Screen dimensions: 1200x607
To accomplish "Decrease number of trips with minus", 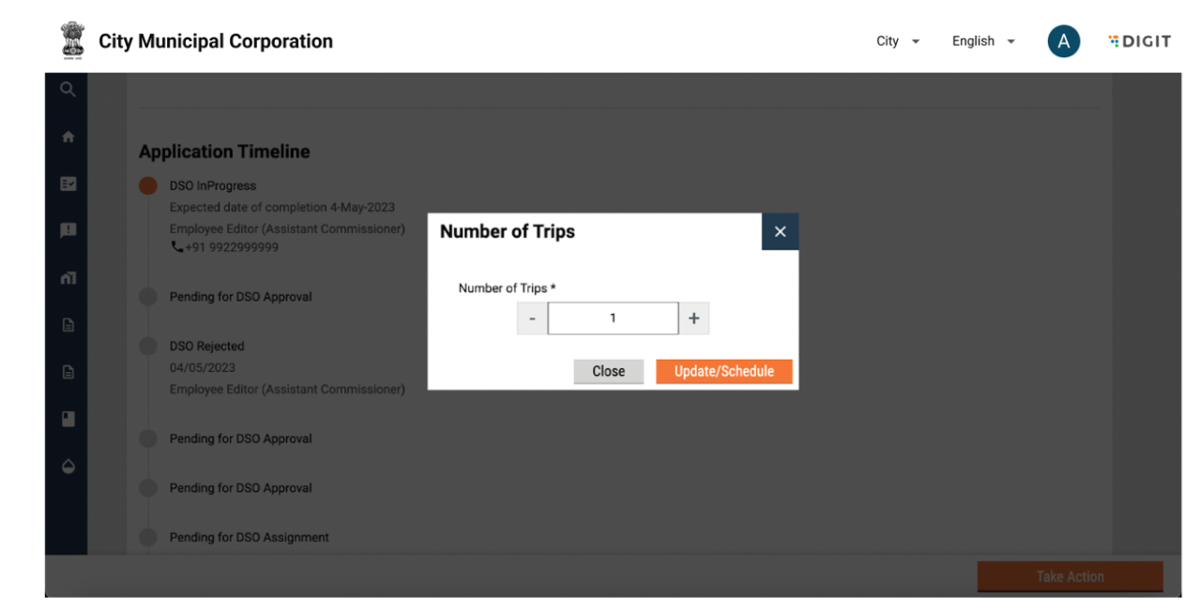I will point(532,319).
